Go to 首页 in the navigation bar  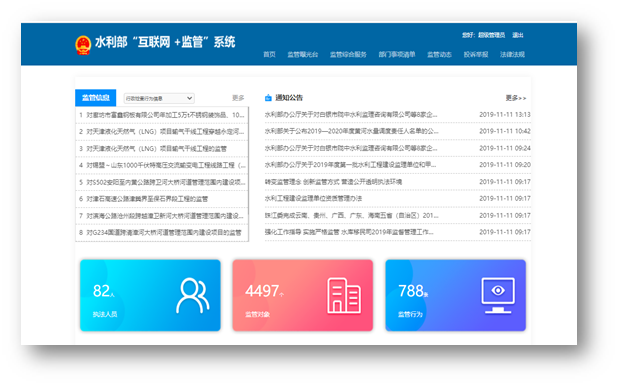(269, 54)
